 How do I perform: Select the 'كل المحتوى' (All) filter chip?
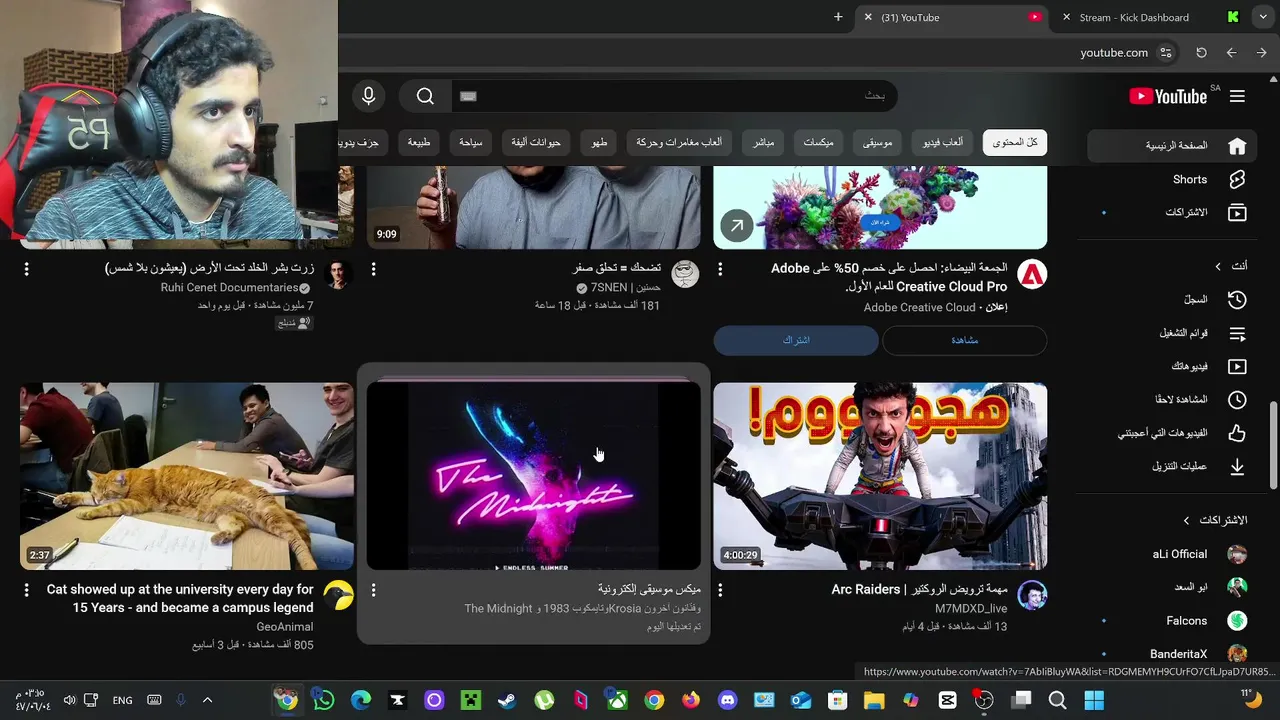[1015, 143]
